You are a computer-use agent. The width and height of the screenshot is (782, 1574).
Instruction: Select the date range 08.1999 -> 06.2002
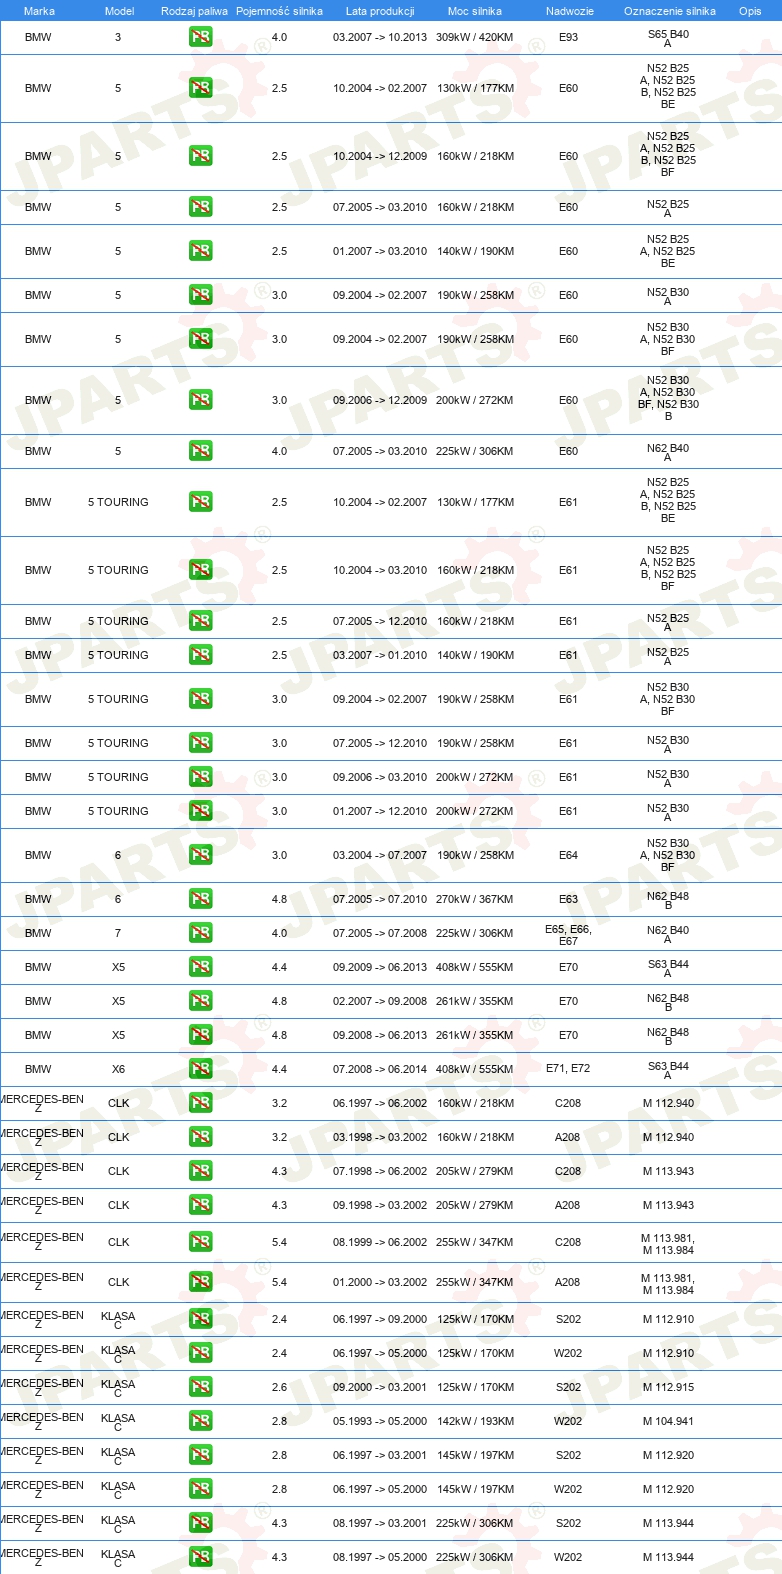(x=380, y=1242)
